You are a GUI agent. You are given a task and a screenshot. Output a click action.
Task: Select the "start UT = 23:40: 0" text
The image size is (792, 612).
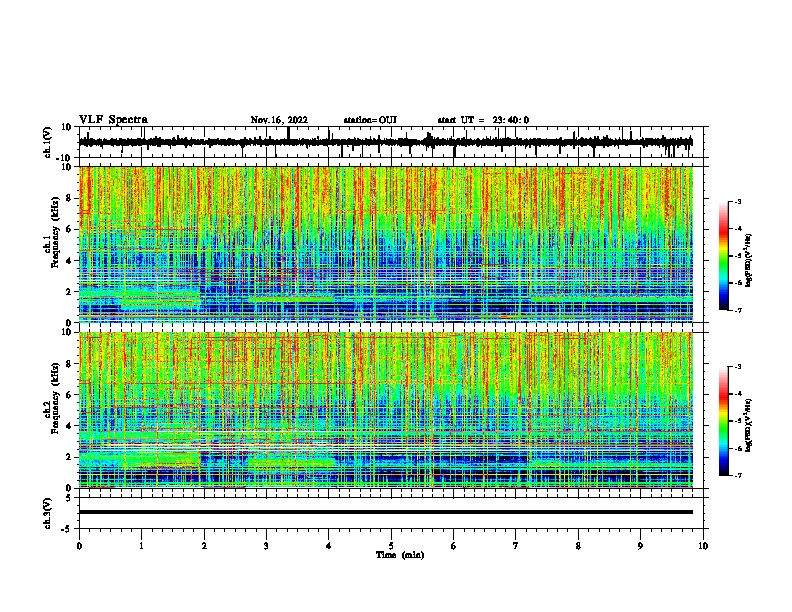483,120
